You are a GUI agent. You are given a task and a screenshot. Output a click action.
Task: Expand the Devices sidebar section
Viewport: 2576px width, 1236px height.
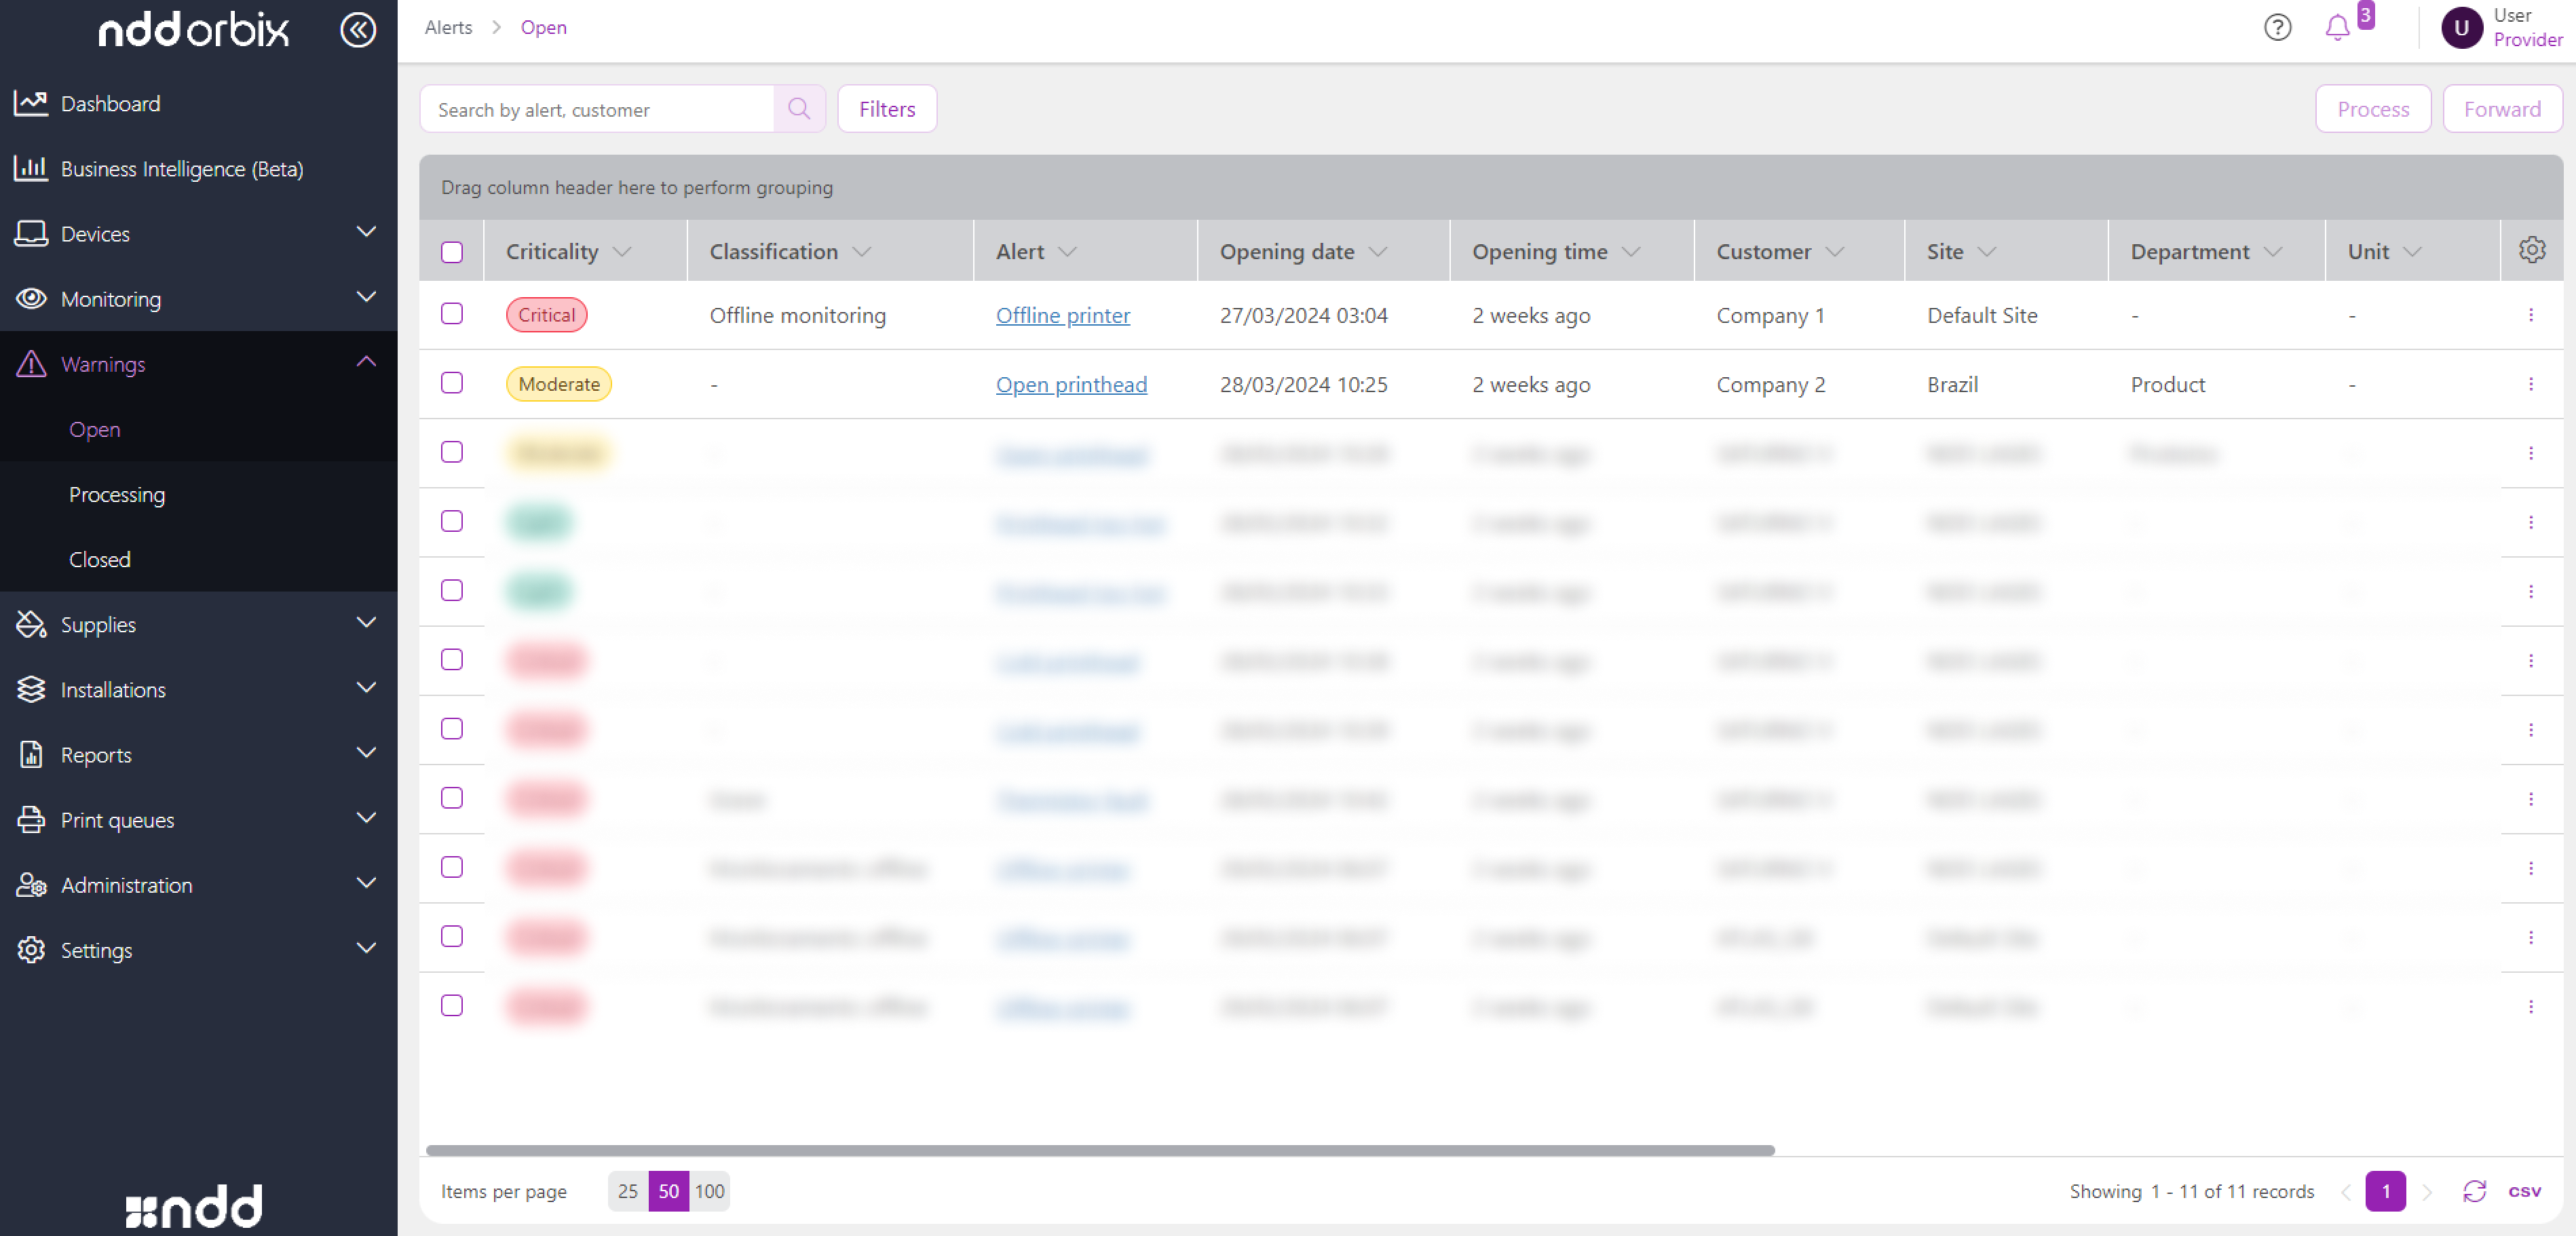pos(366,233)
